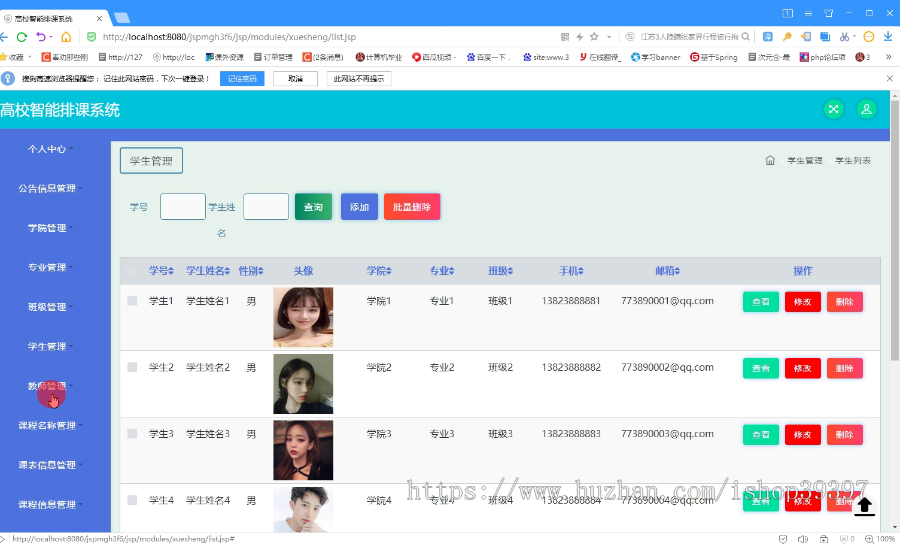Viewport: 900px width, 545px height.
Task: View details of 学生1 with 查看
Action: point(761,302)
